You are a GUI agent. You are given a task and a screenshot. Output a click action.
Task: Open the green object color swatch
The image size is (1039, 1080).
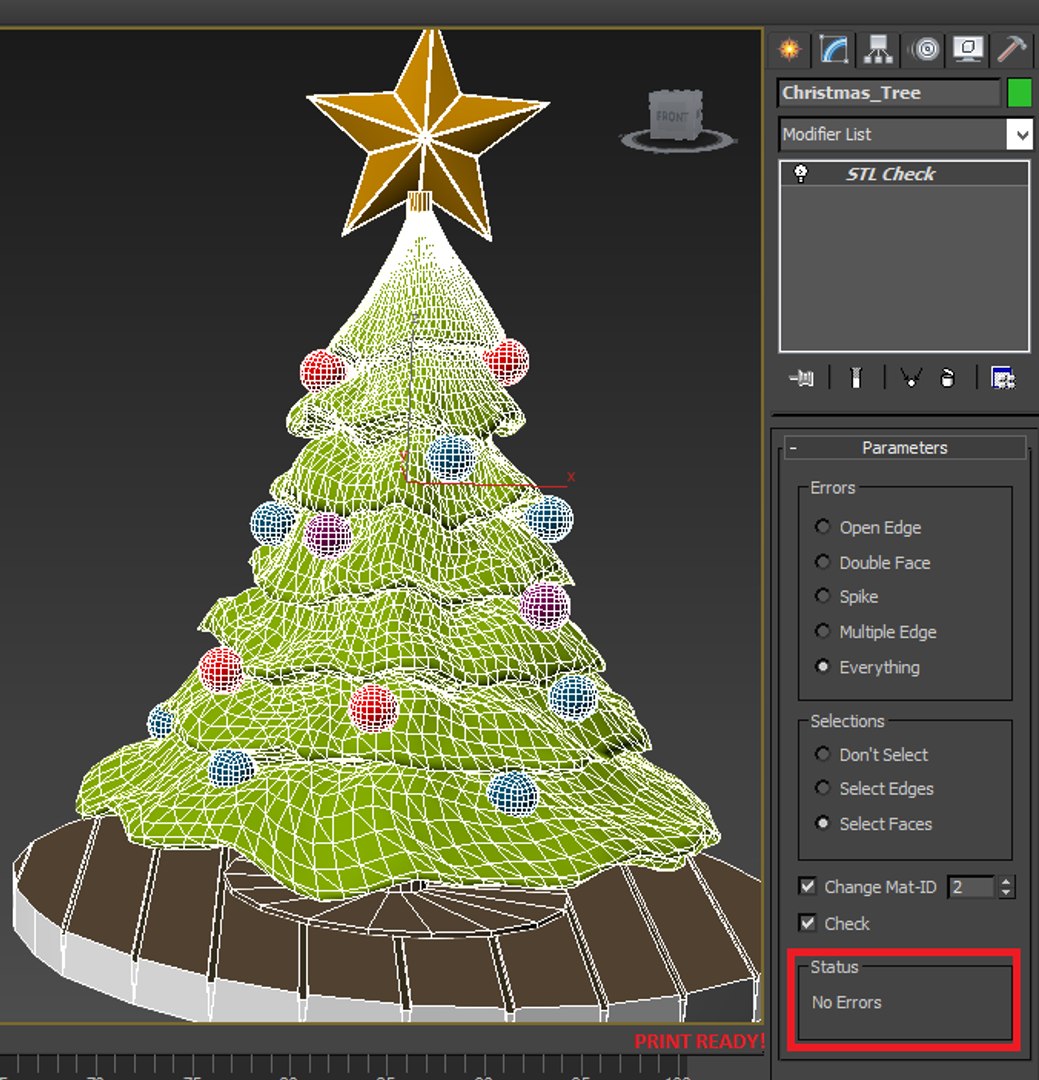pyautogui.click(x=1019, y=92)
